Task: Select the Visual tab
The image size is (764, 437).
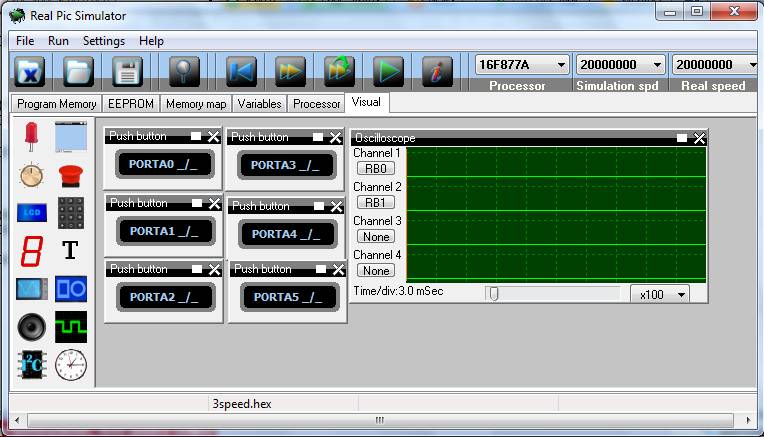Action: pos(366,102)
